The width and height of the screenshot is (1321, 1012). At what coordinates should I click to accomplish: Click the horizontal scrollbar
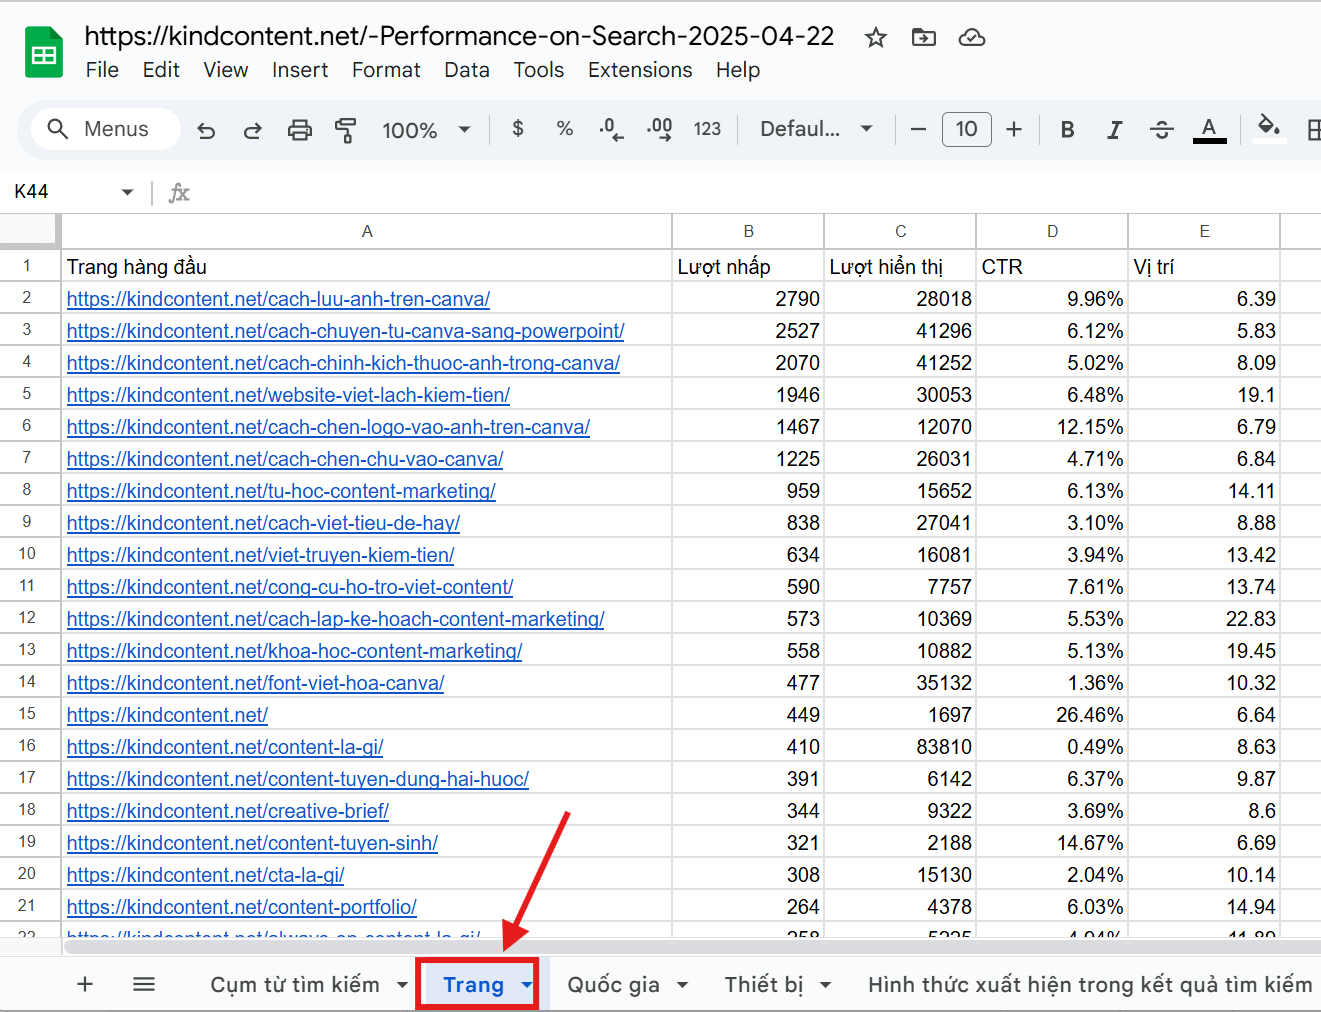pos(690,946)
